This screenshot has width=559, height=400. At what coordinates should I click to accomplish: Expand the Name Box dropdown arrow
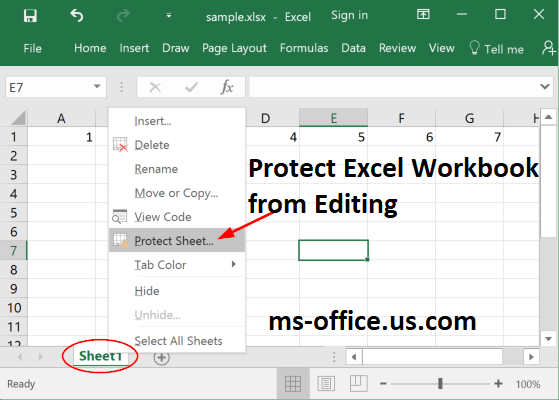[x=97, y=87]
